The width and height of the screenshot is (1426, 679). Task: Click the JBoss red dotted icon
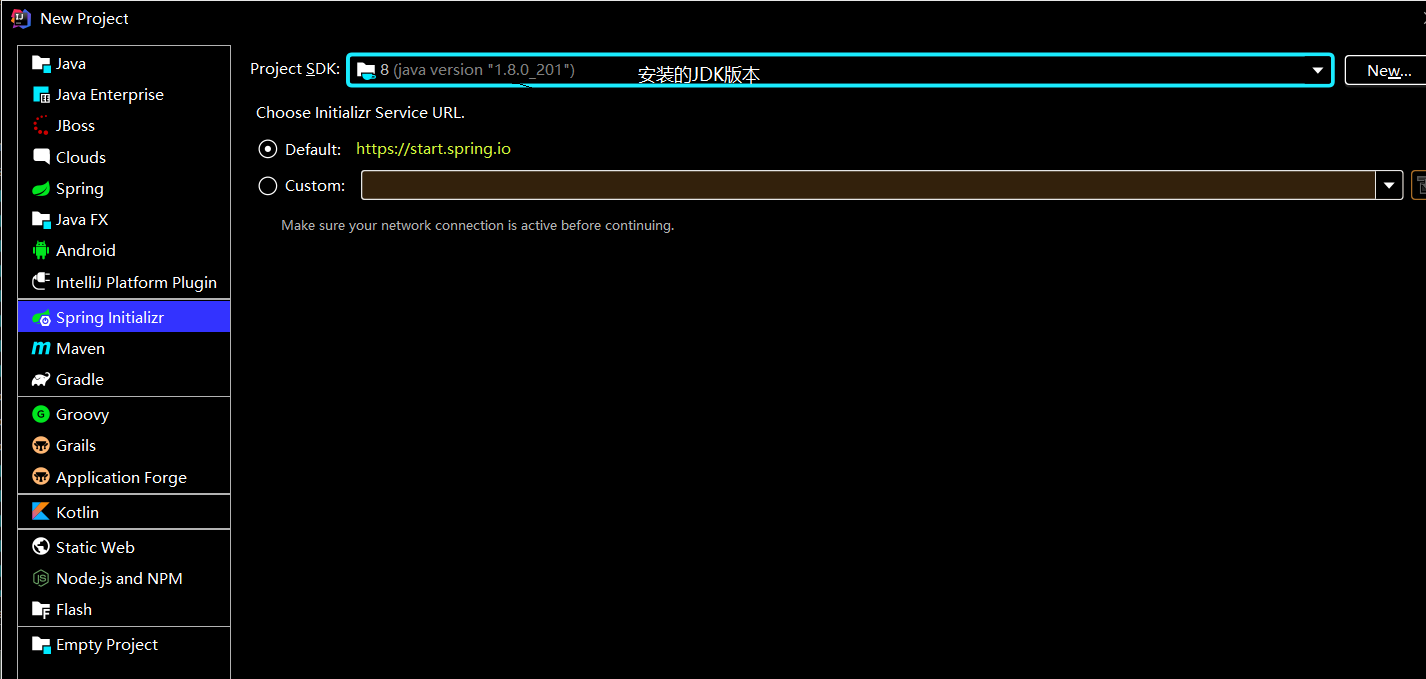click(x=41, y=126)
